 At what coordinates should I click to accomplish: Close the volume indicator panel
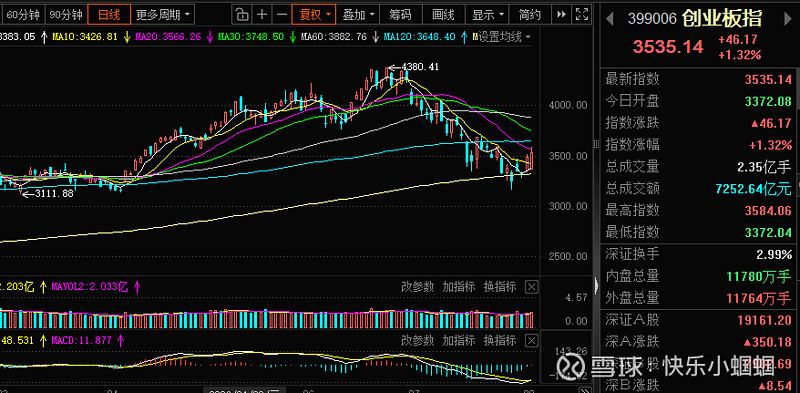[x=532, y=287]
